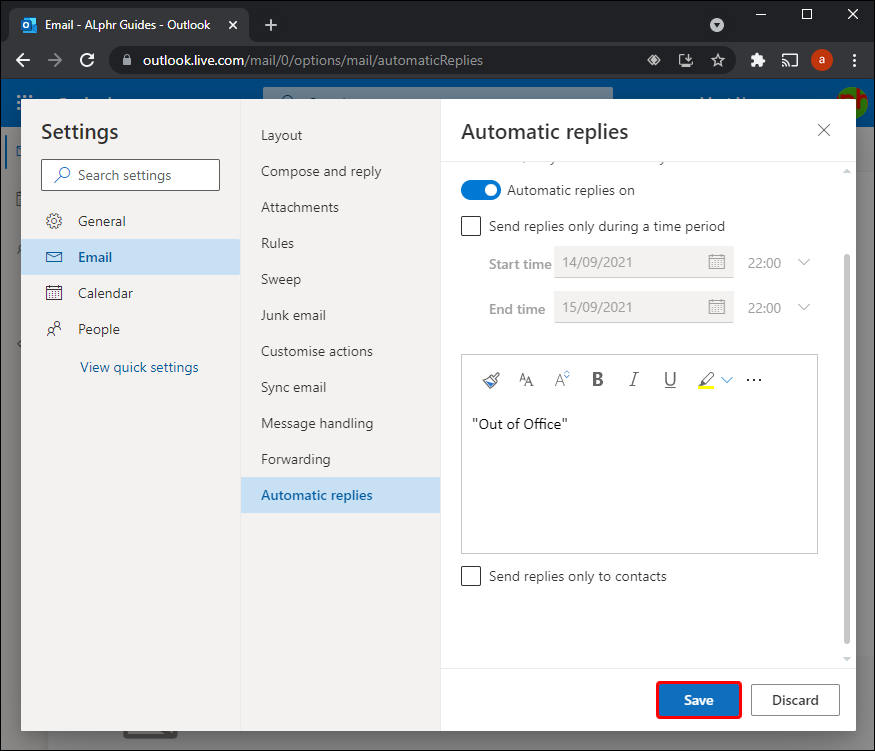Open View quick settings link
The image size is (875, 751).
(x=139, y=367)
